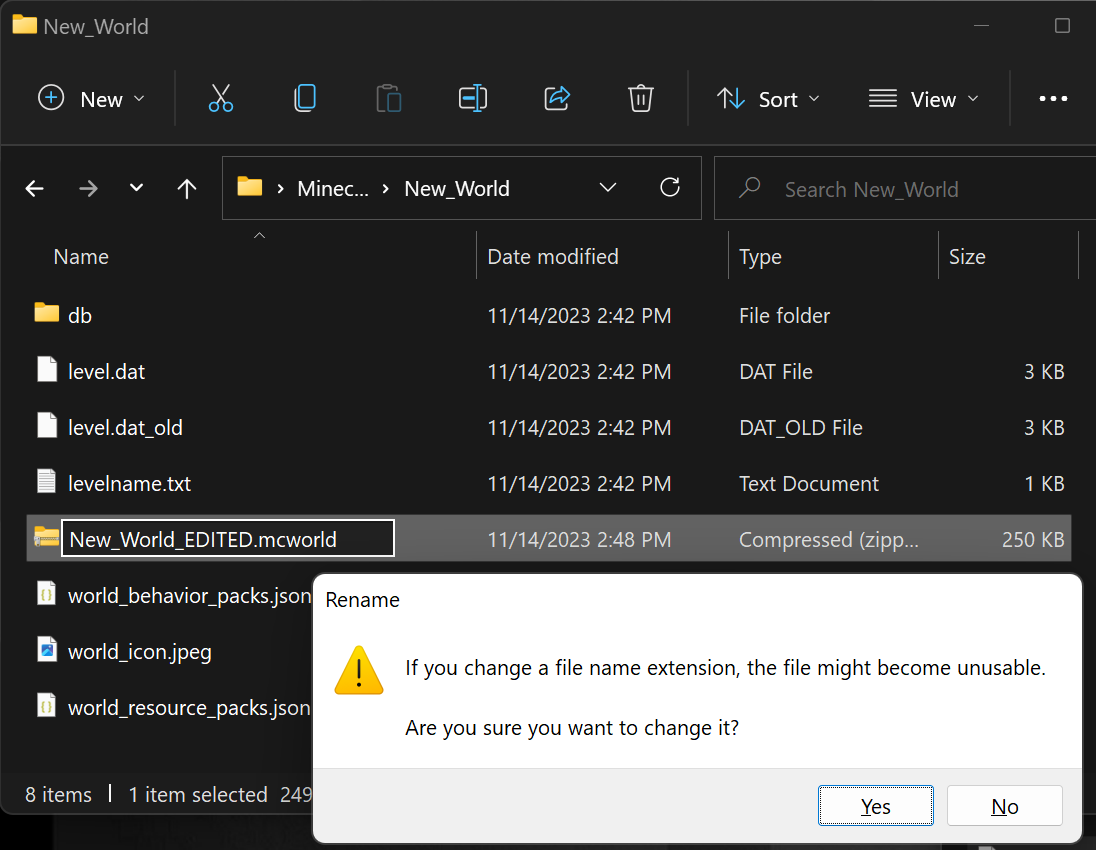The width and height of the screenshot is (1096, 850).
Task: Expand recent locations chevron
Action: click(x=136, y=187)
